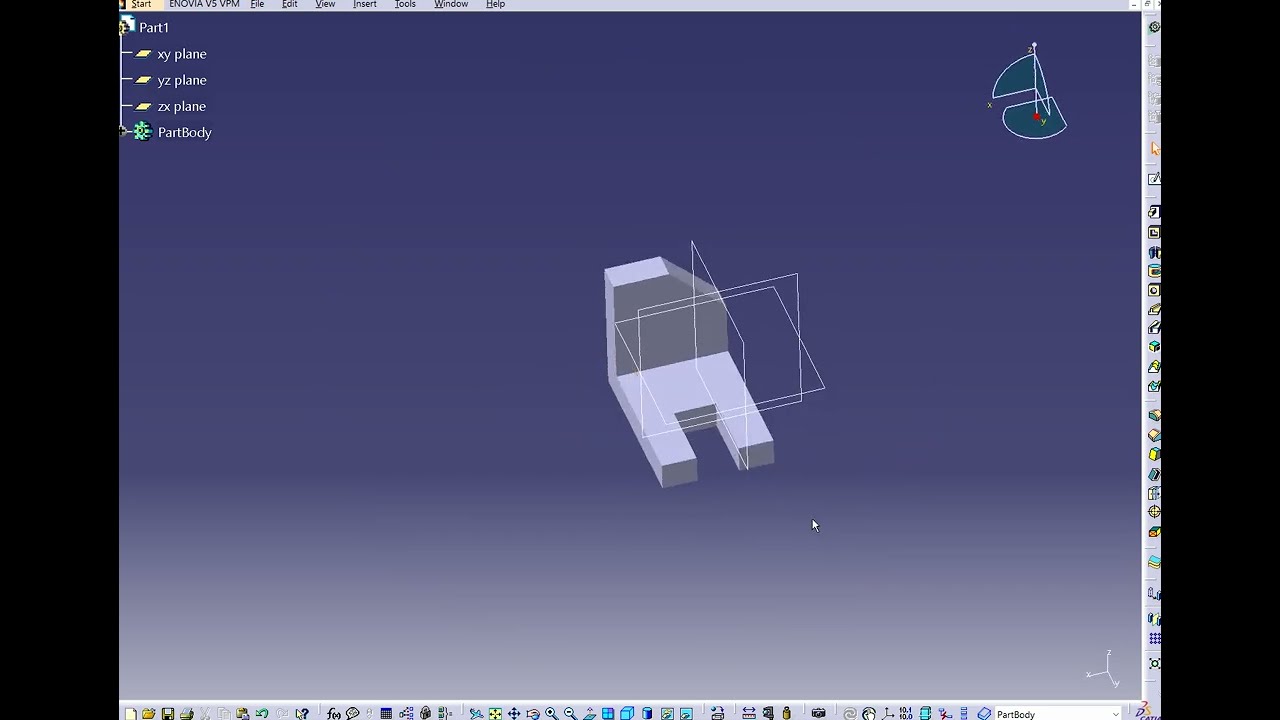Open the ENOVIA V5 VPM menu
This screenshot has height=720, width=1280.
click(204, 4)
